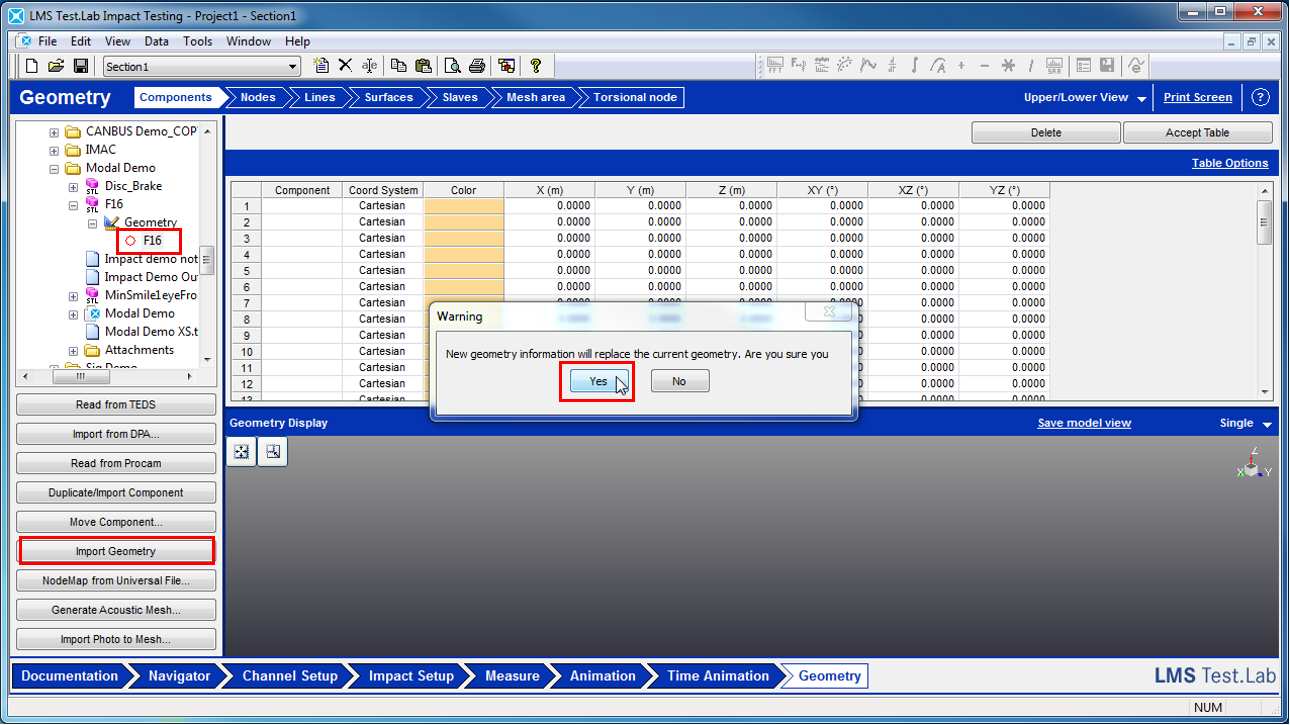Confirm with Yes in Warning dialog

click(x=598, y=381)
